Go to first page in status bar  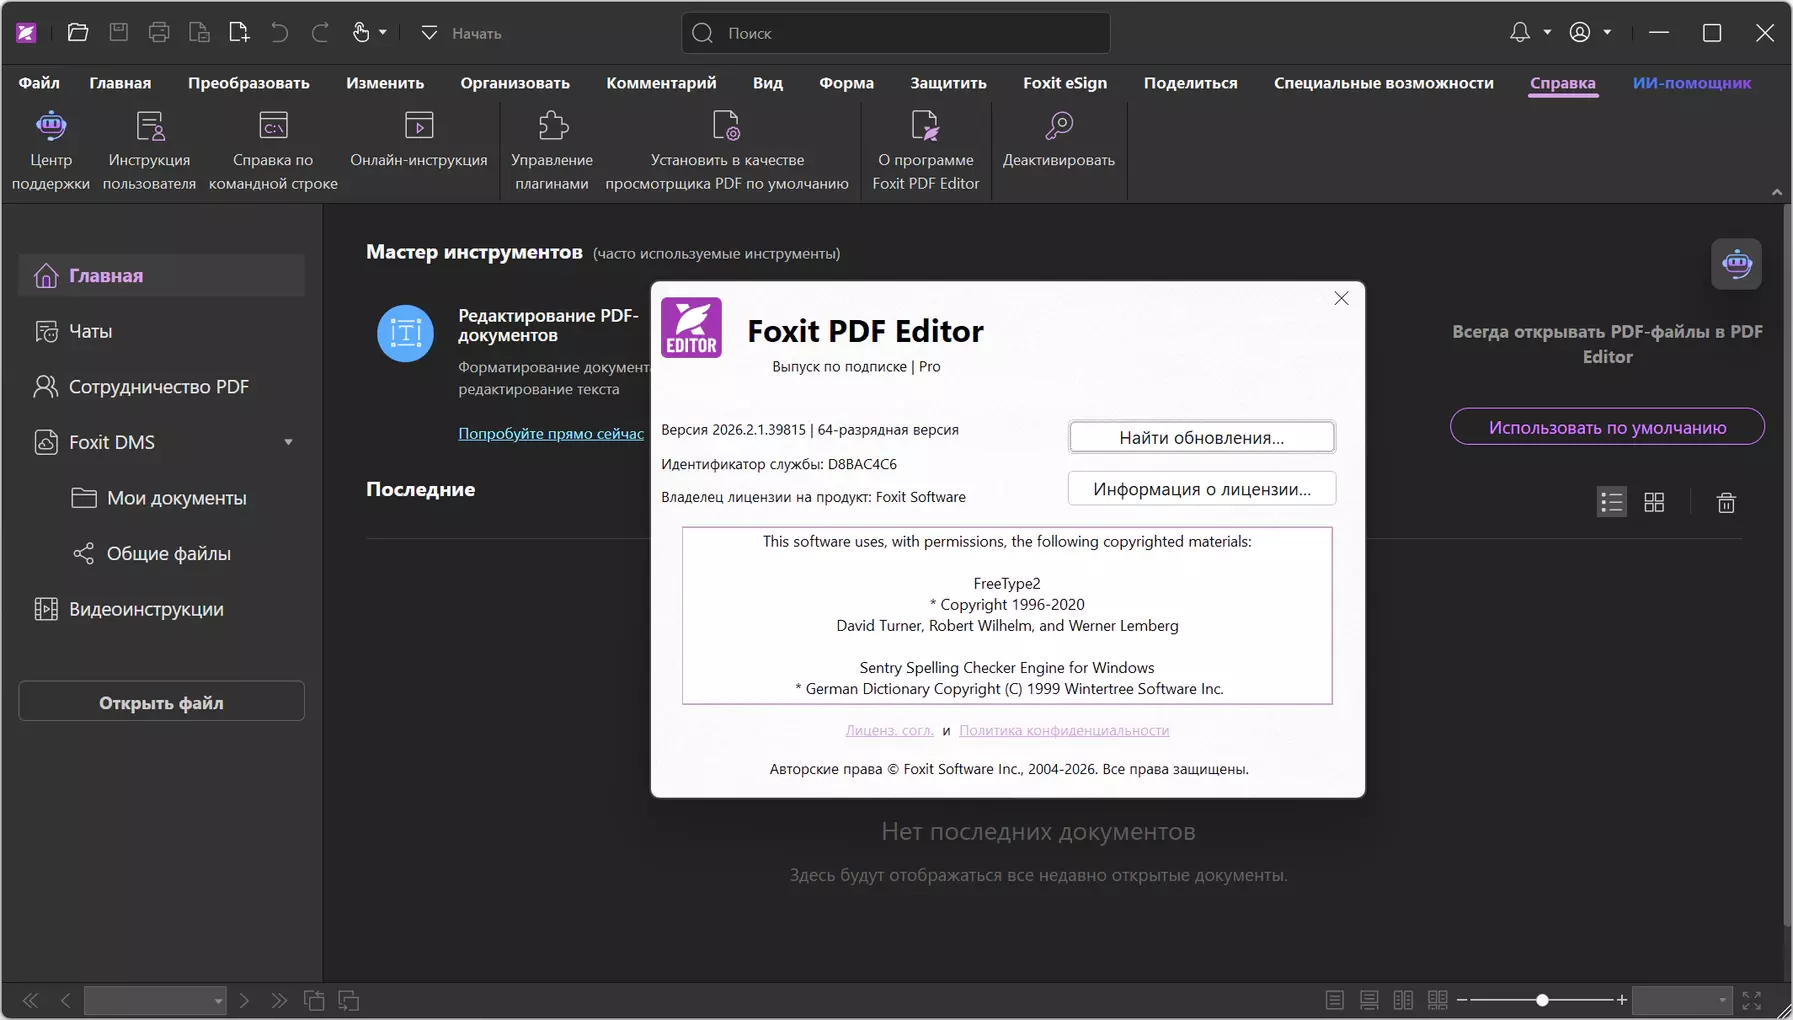tap(31, 1000)
